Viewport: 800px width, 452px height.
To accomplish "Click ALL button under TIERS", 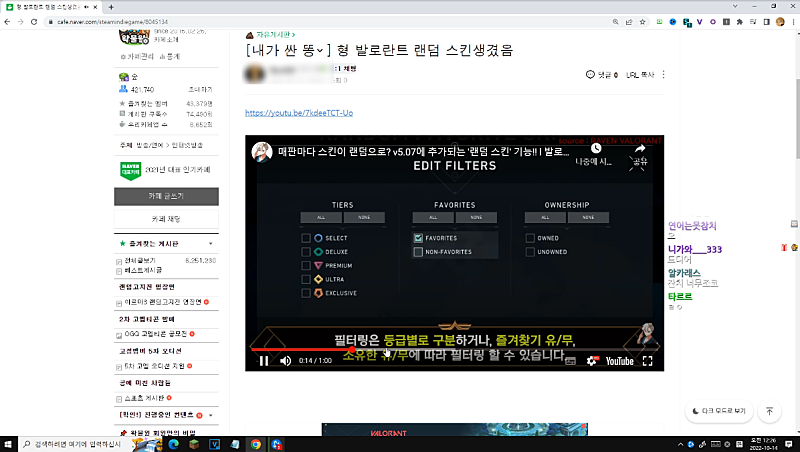I will [321, 217].
